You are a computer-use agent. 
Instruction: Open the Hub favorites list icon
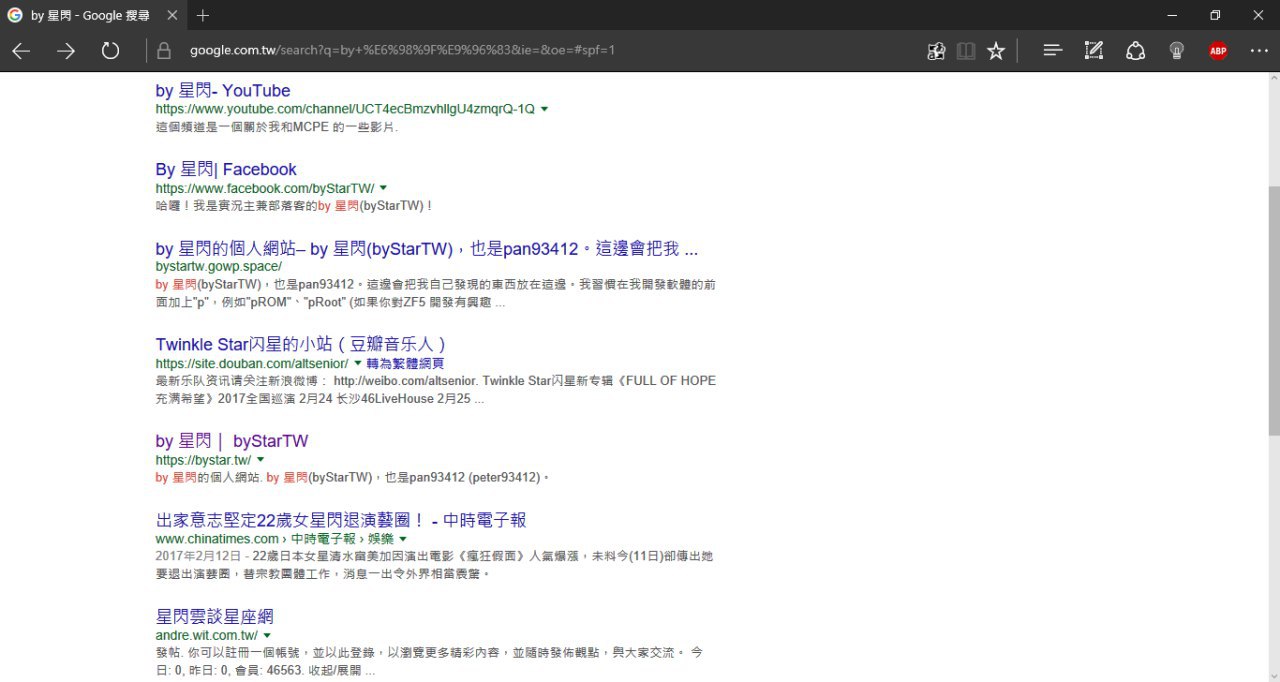[1052, 51]
